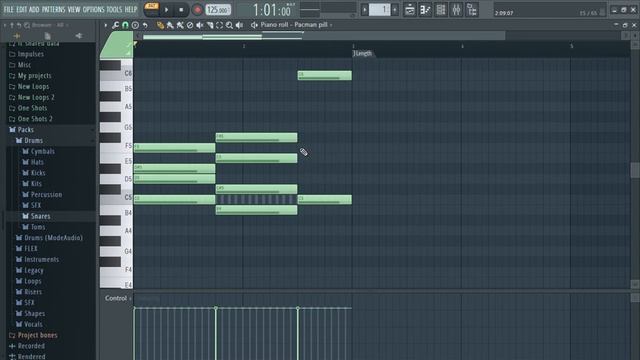Open the pattern selector showing 1
The width and height of the screenshot is (640, 360).
(380, 10)
